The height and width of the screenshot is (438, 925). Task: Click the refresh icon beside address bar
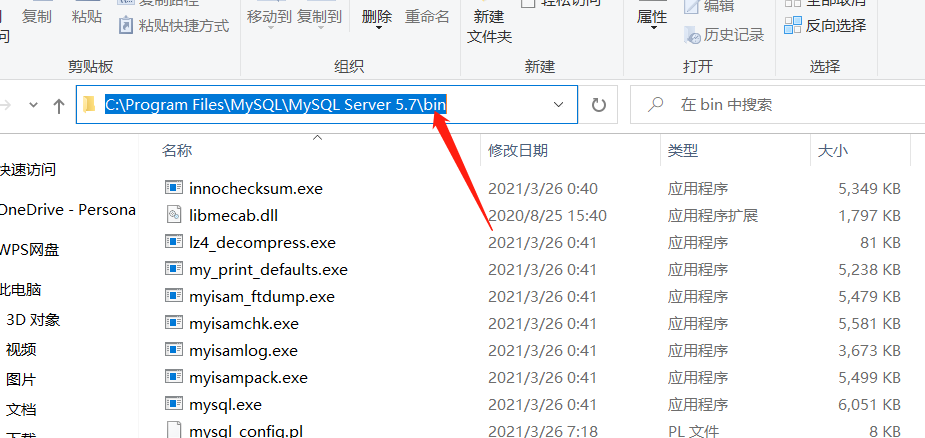[599, 105]
